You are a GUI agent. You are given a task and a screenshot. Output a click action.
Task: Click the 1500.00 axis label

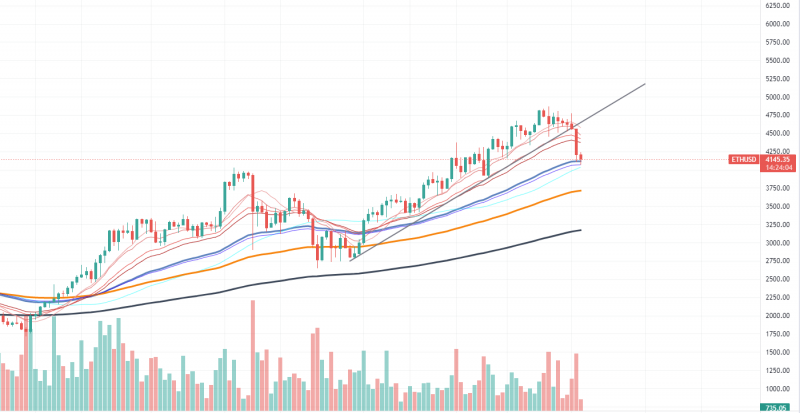pos(777,353)
